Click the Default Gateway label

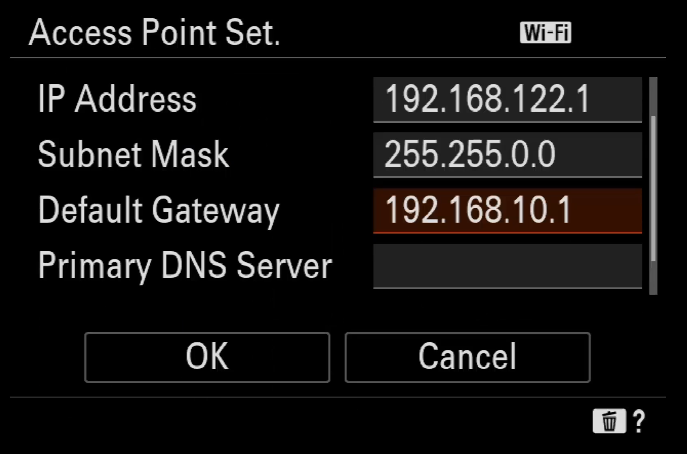[x=159, y=211]
